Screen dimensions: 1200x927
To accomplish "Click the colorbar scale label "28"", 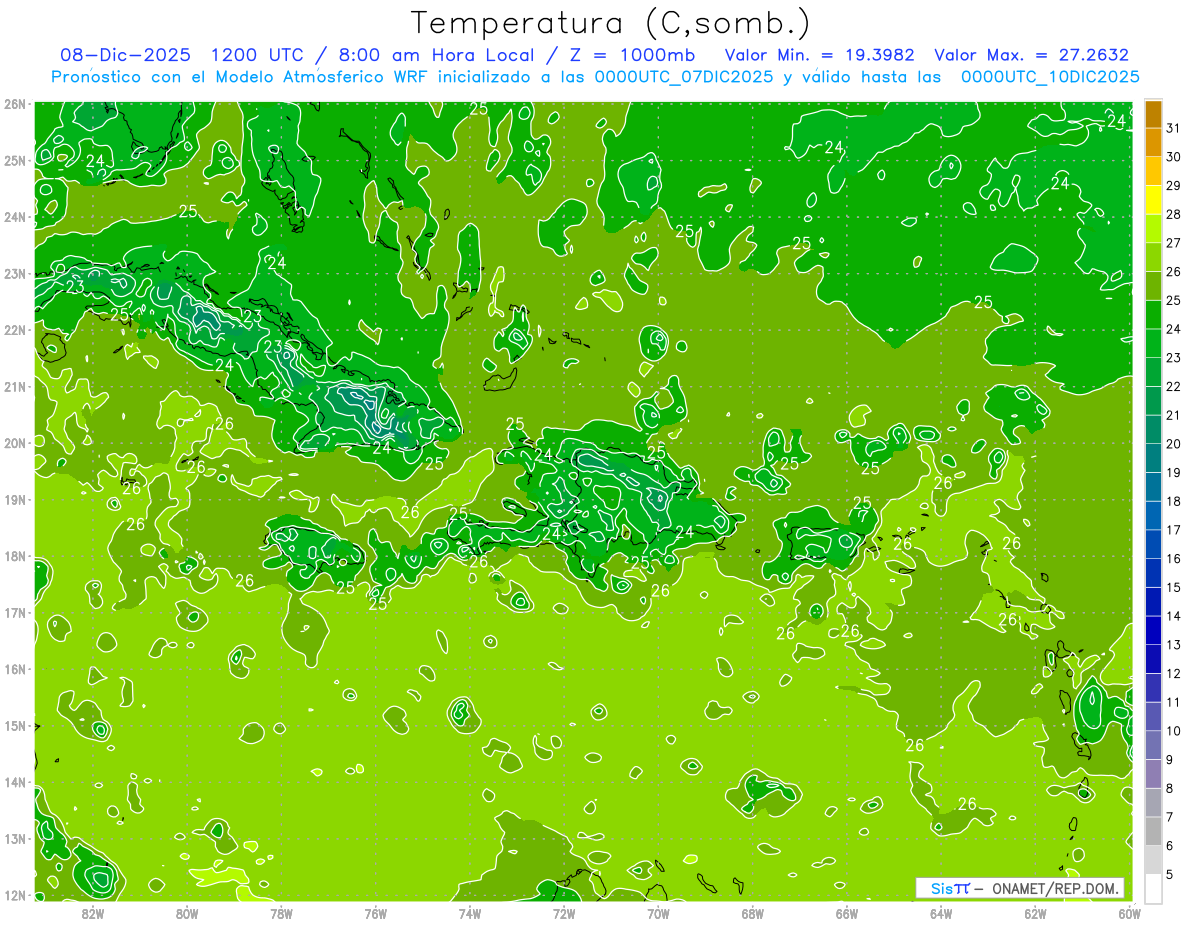I will pos(1174,214).
